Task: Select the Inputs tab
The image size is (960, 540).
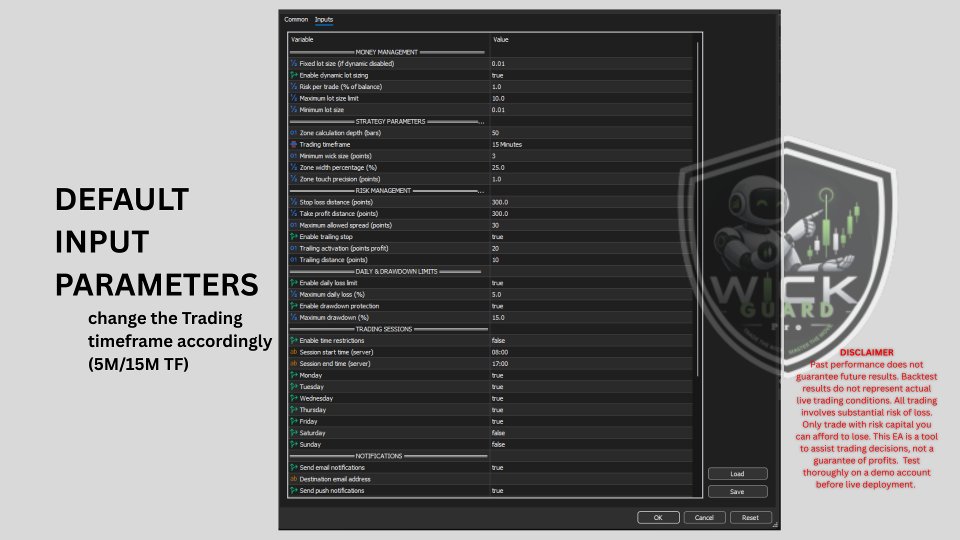Action: (x=324, y=20)
